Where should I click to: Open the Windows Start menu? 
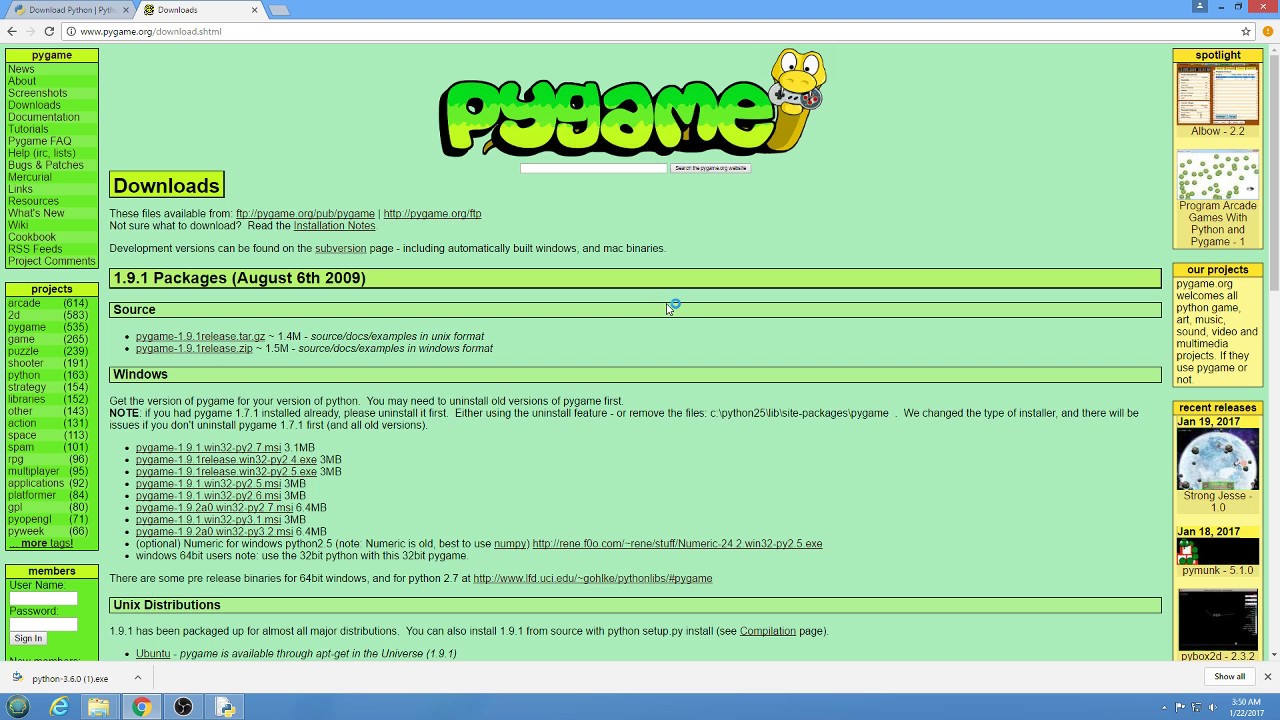18,707
